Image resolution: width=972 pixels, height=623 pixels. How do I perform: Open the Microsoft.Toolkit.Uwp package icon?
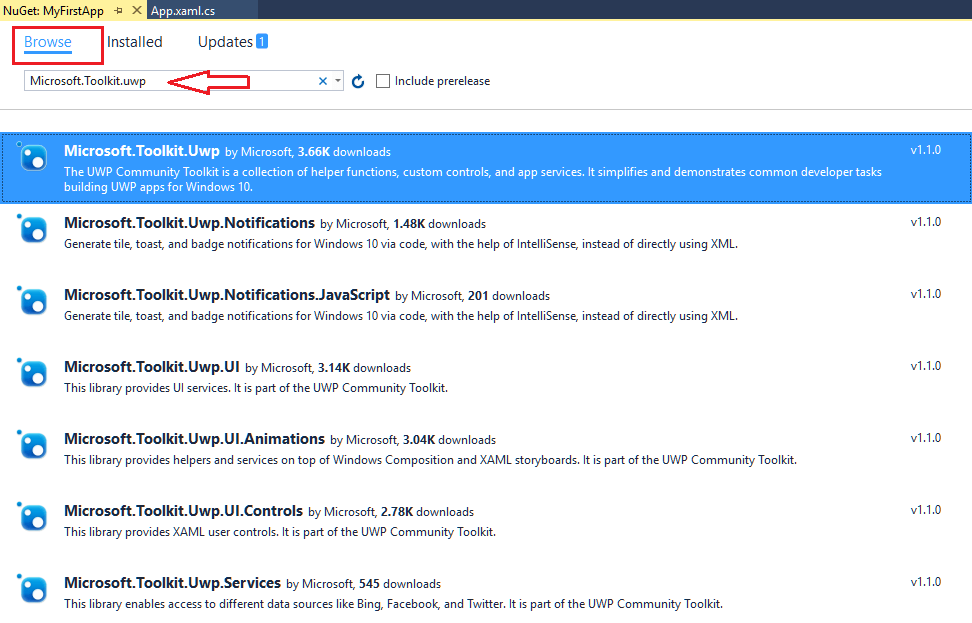click(x=32, y=157)
